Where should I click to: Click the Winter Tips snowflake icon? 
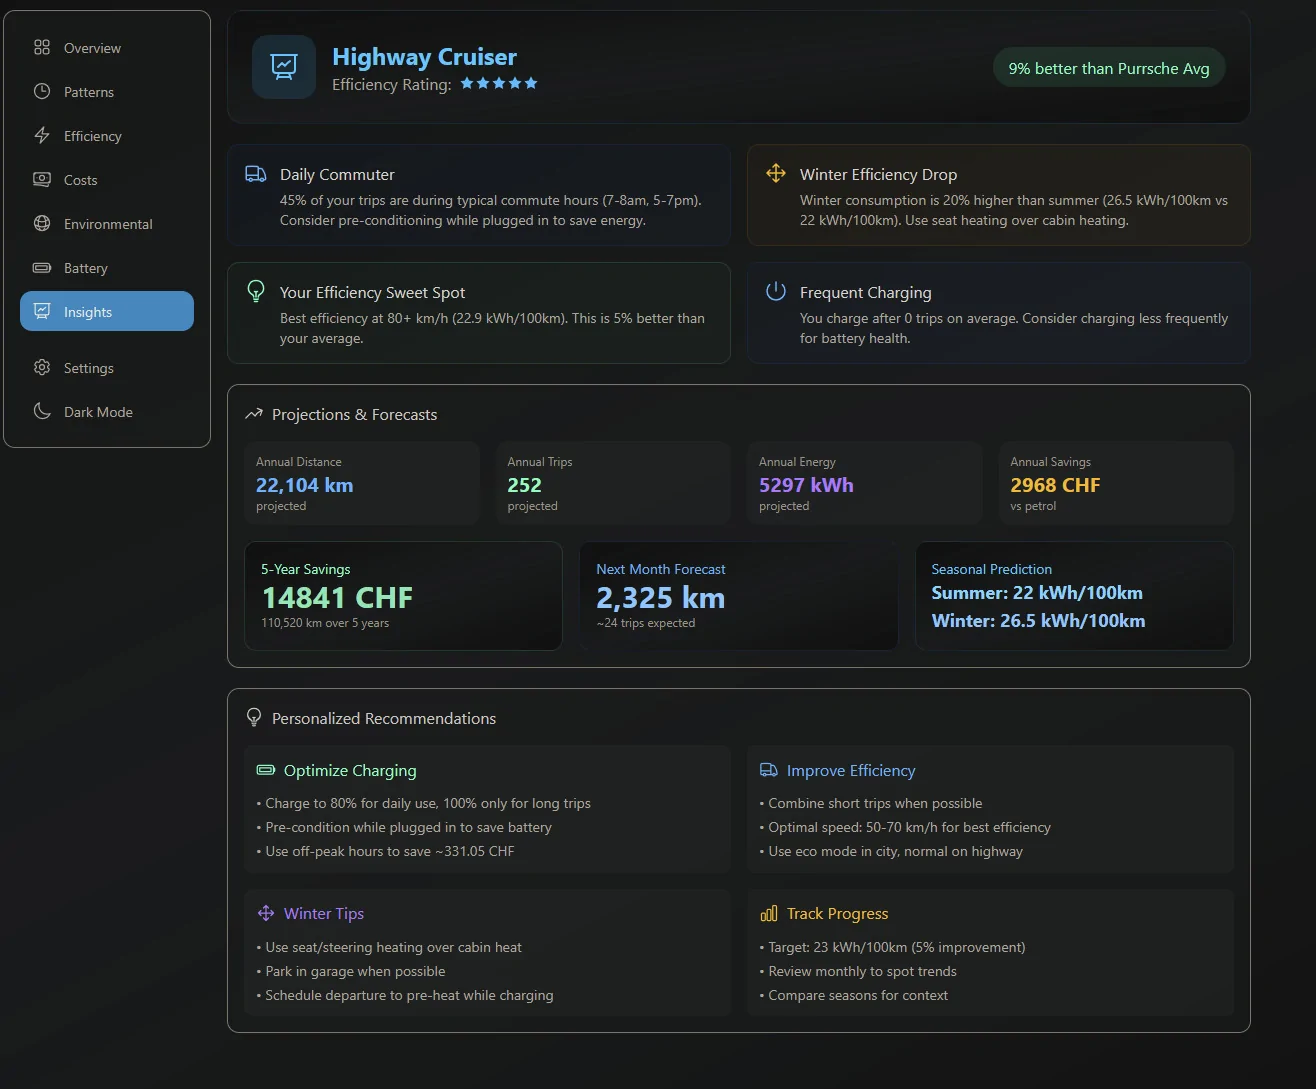click(x=266, y=913)
